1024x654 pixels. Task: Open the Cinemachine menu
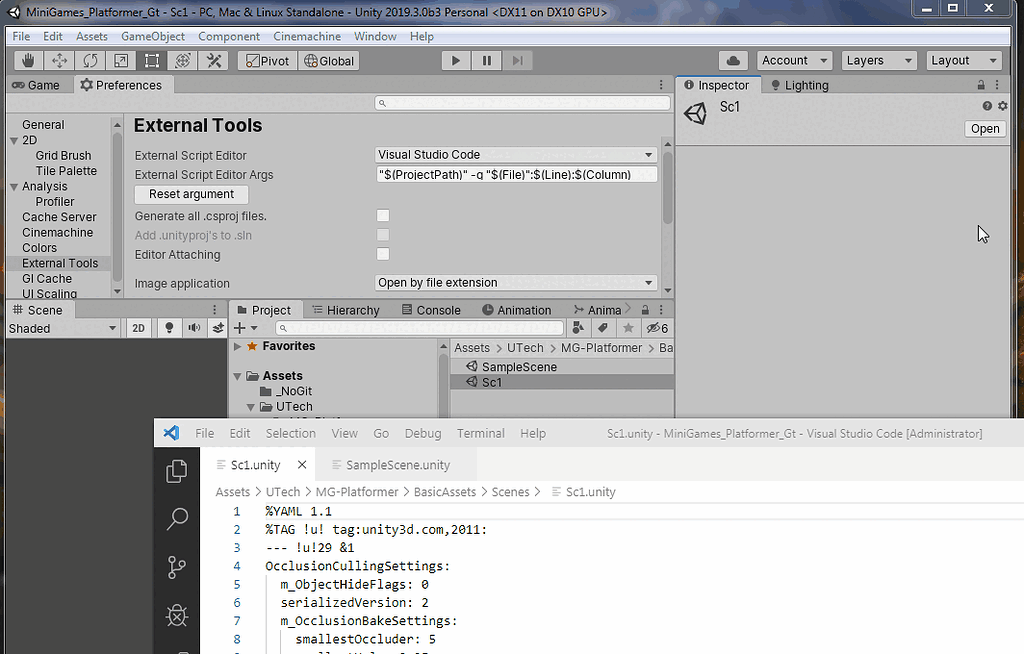point(307,36)
